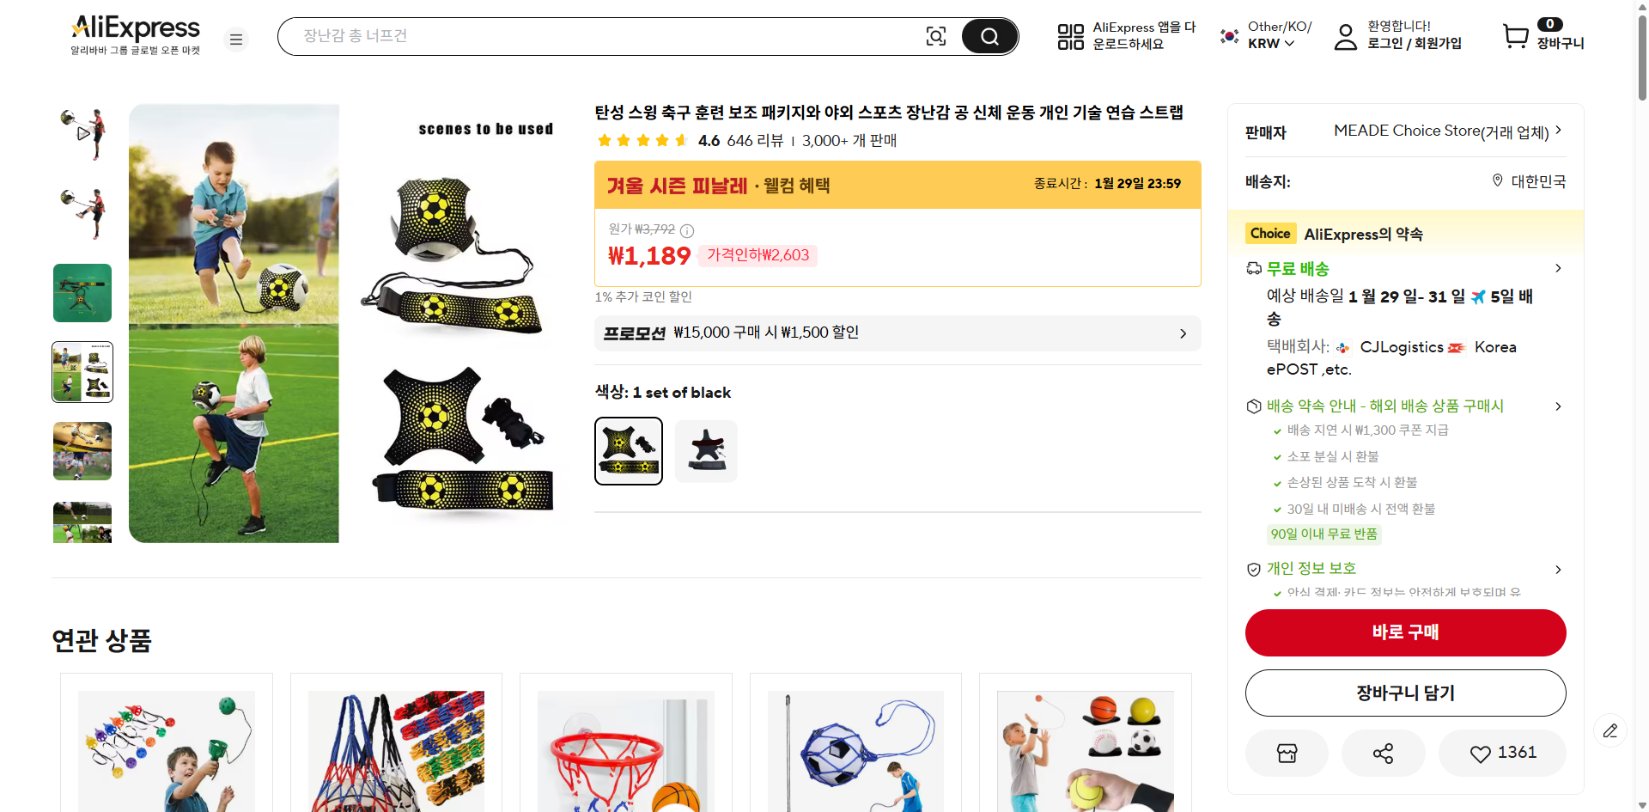Viewport: 1649px width, 812px height.
Task: Expand the 개인 정보 보호 section
Action: pos(1558,569)
